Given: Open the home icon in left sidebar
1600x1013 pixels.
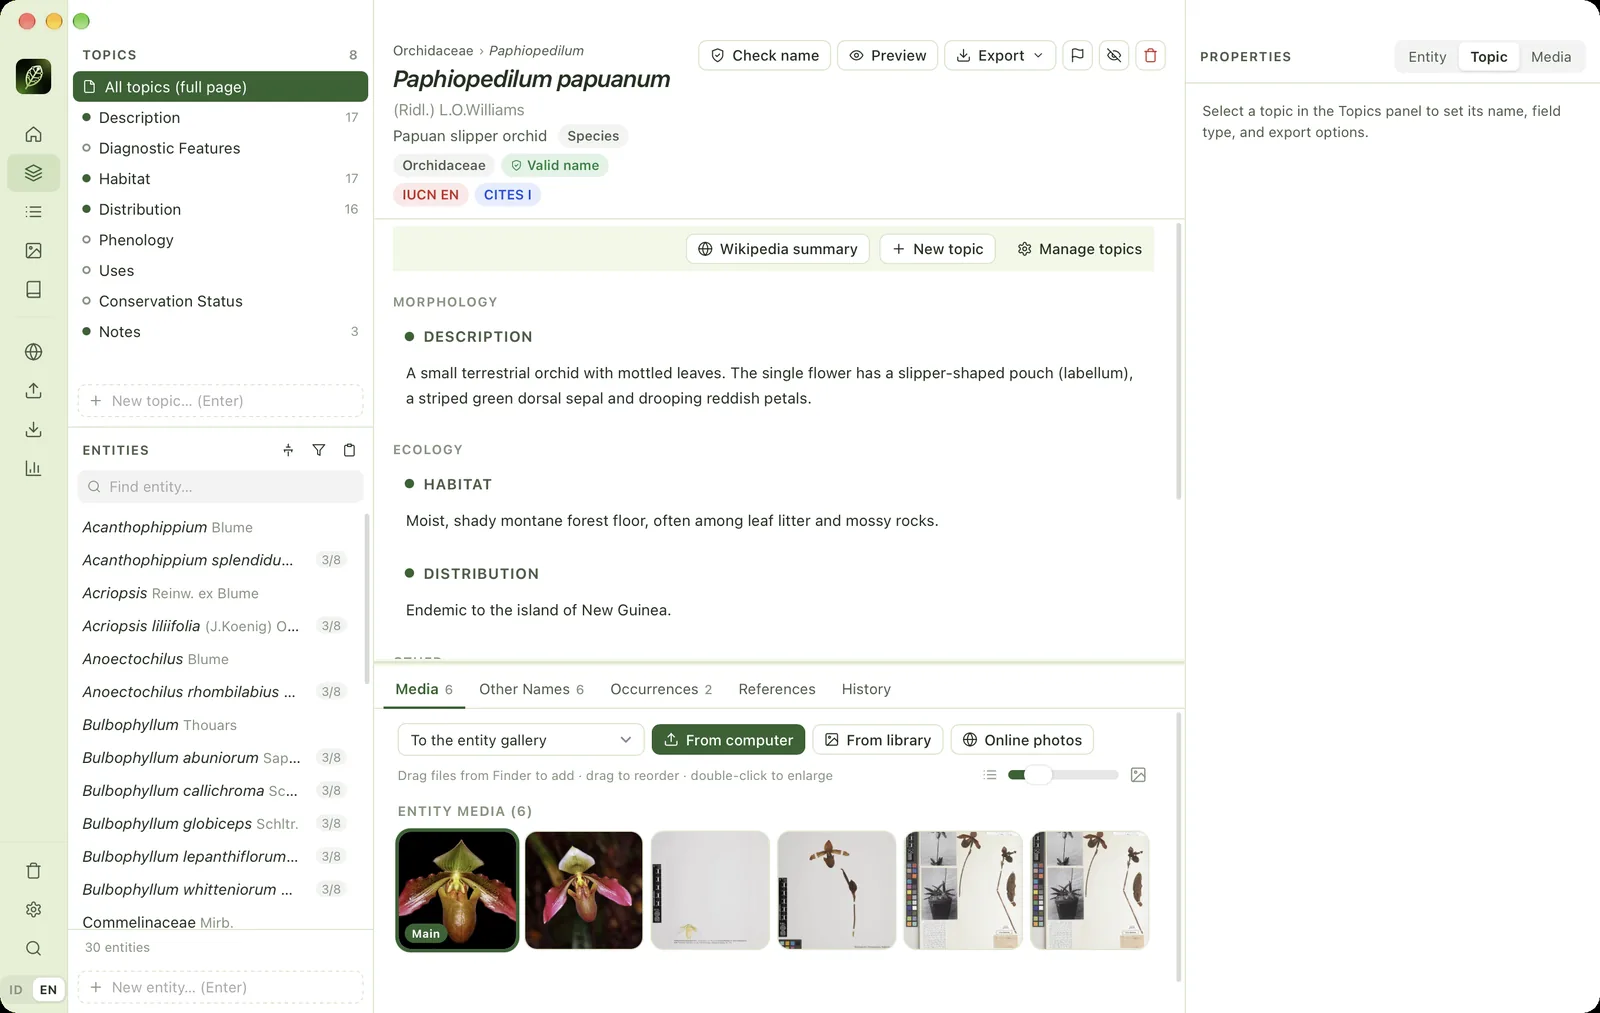Looking at the screenshot, I should click(33, 134).
